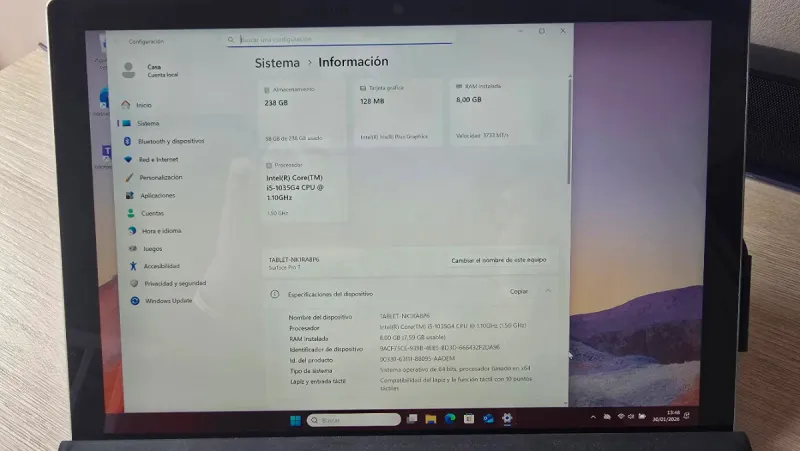Open Personalización settings
Viewport: 800px width, 451px height.
click(x=161, y=178)
